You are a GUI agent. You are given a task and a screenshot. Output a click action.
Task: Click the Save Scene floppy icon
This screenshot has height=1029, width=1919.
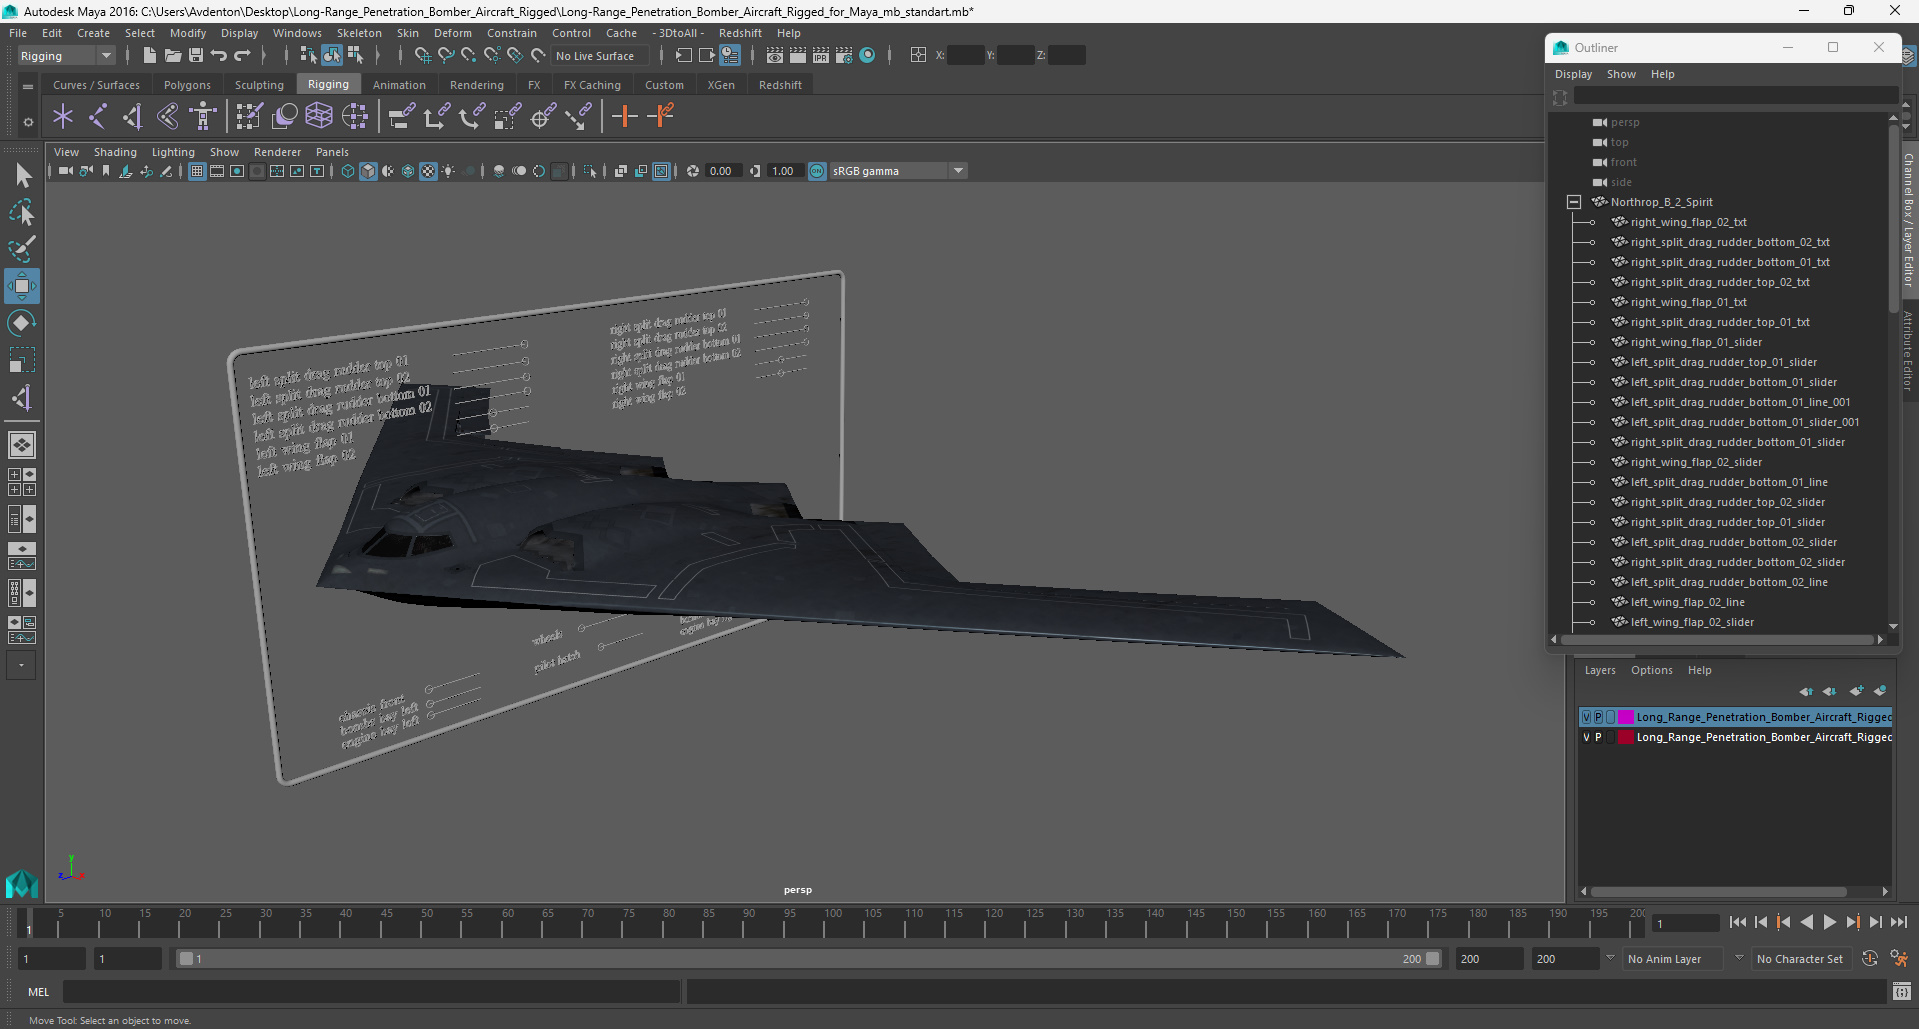pos(196,55)
